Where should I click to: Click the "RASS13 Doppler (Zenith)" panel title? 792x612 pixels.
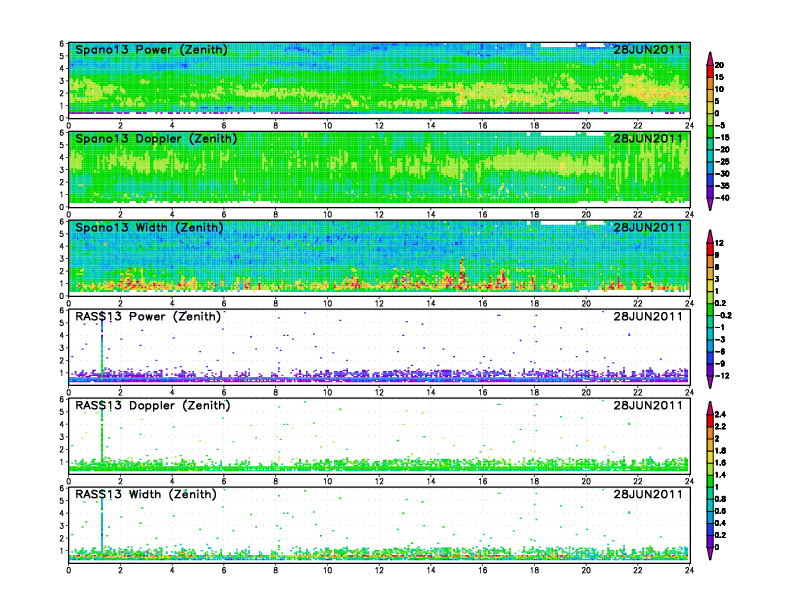153,405
